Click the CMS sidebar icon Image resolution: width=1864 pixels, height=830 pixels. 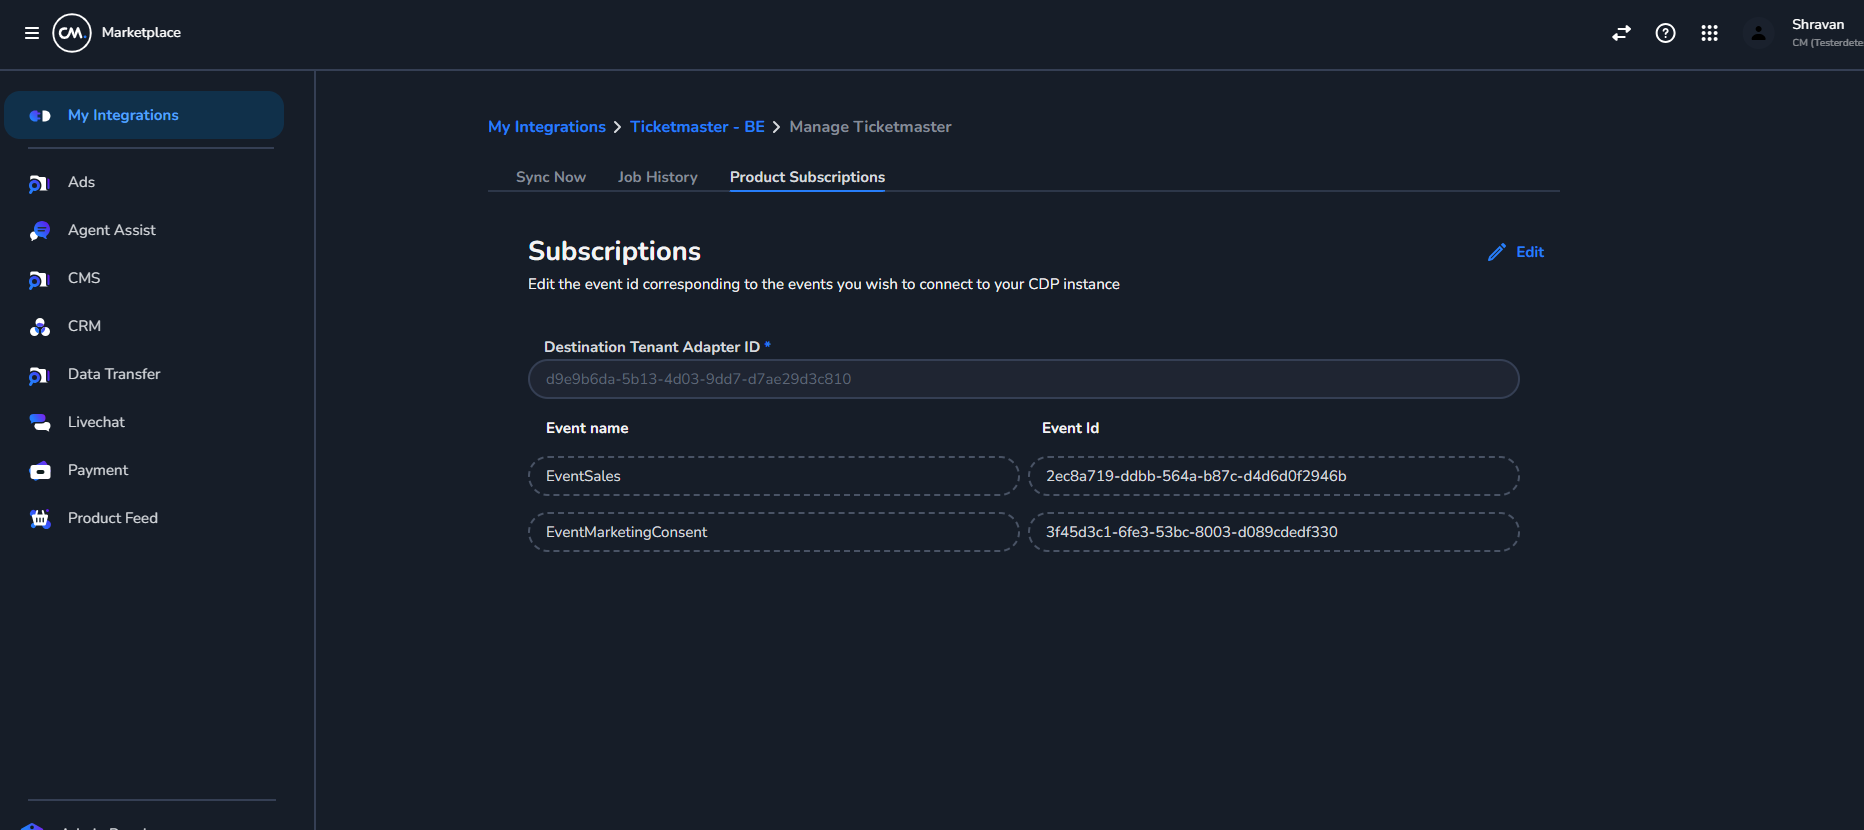(x=39, y=279)
